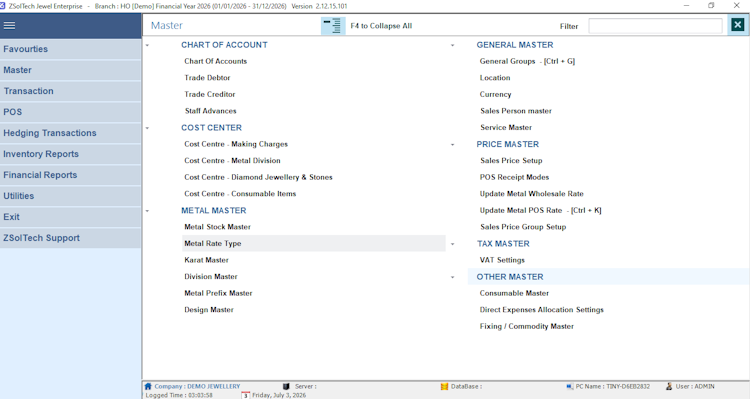The width and height of the screenshot is (750, 399).
Task: Open Sales Price Group Setup
Action: coord(523,227)
